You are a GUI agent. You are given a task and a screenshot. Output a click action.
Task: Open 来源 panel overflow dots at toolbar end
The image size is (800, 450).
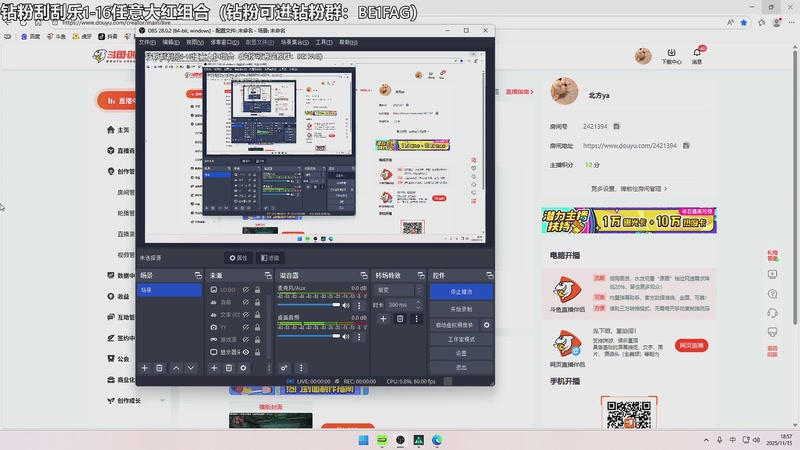pyautogui.click(x=268, y=368)
